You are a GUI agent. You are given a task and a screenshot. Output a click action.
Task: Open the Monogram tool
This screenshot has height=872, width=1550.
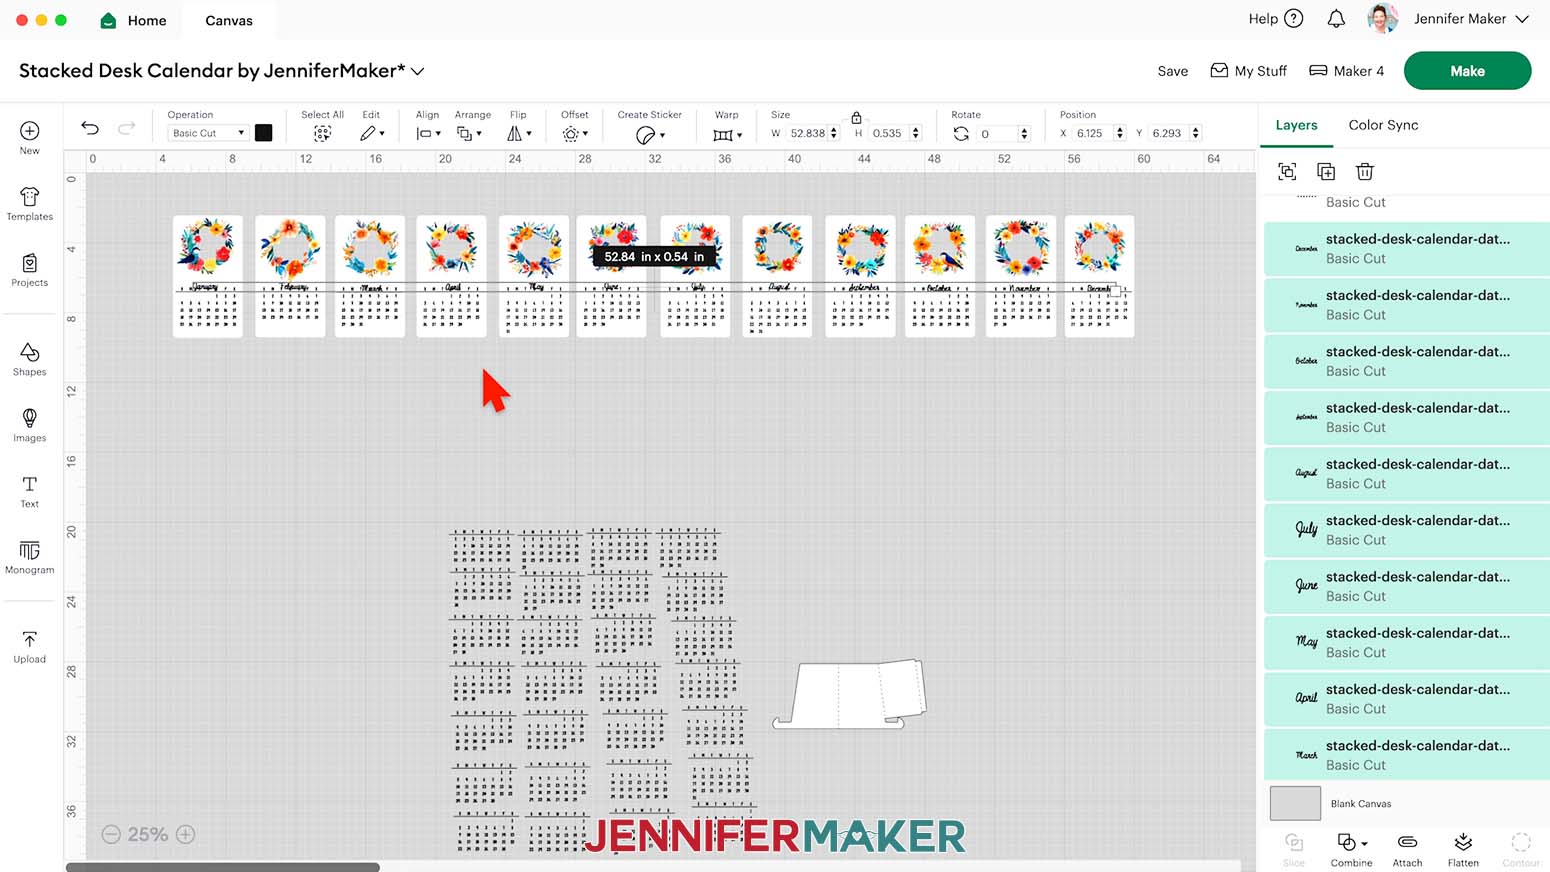pos(30,557)
